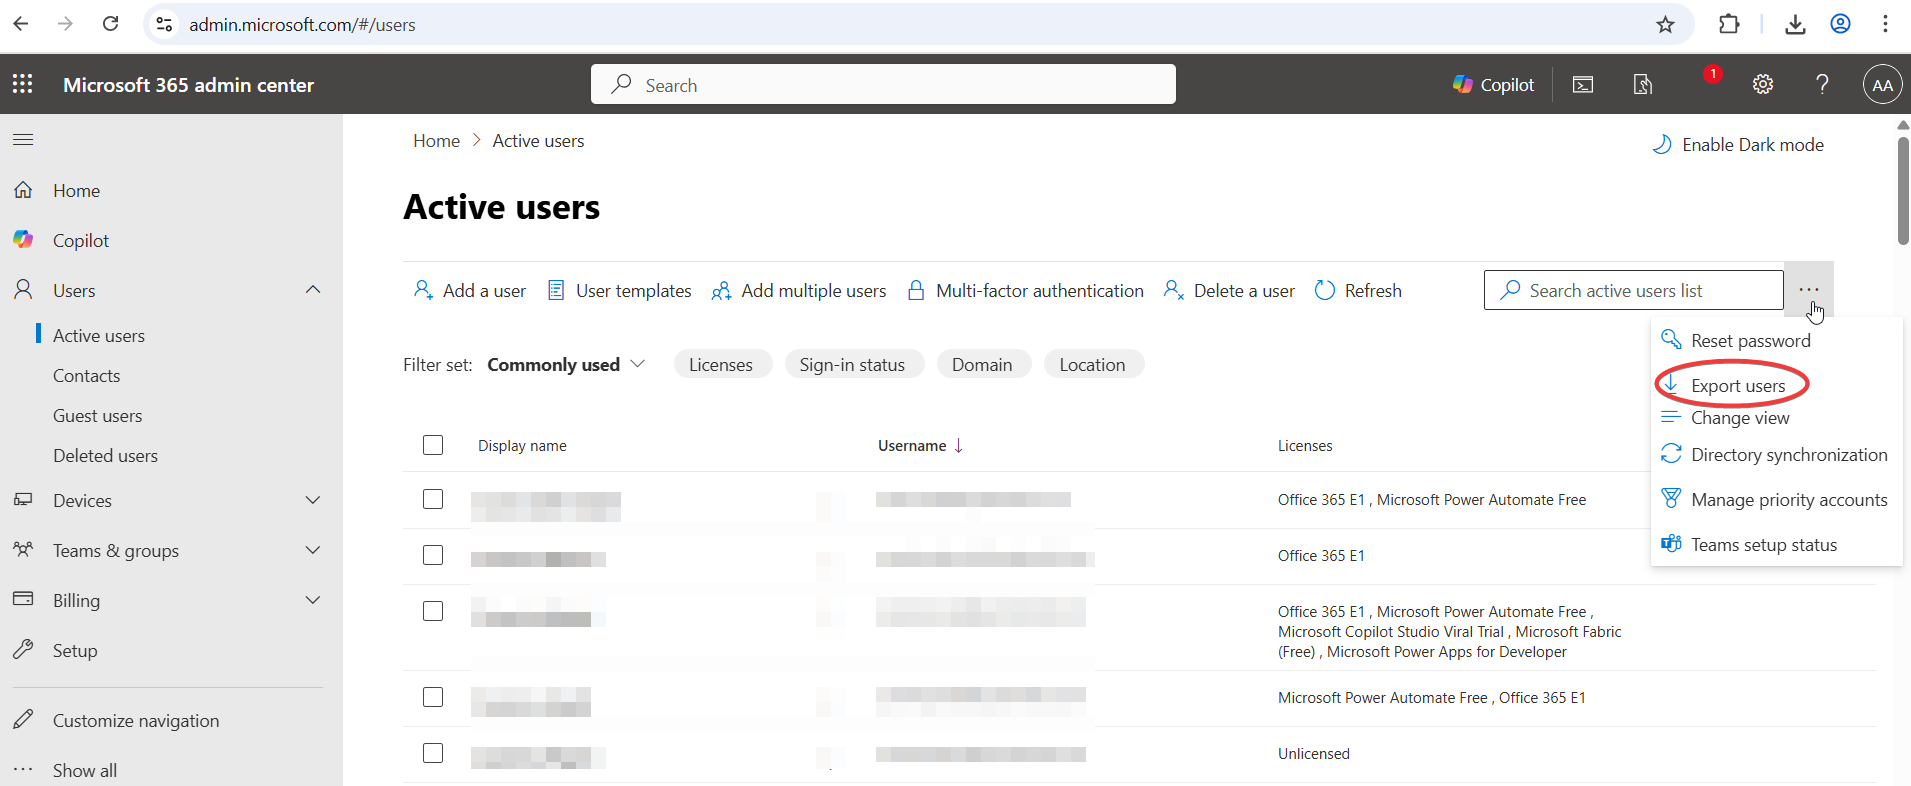Focus the Search active users list field
This screenshot has height=786, width=1911.
tap(1634, 290)
